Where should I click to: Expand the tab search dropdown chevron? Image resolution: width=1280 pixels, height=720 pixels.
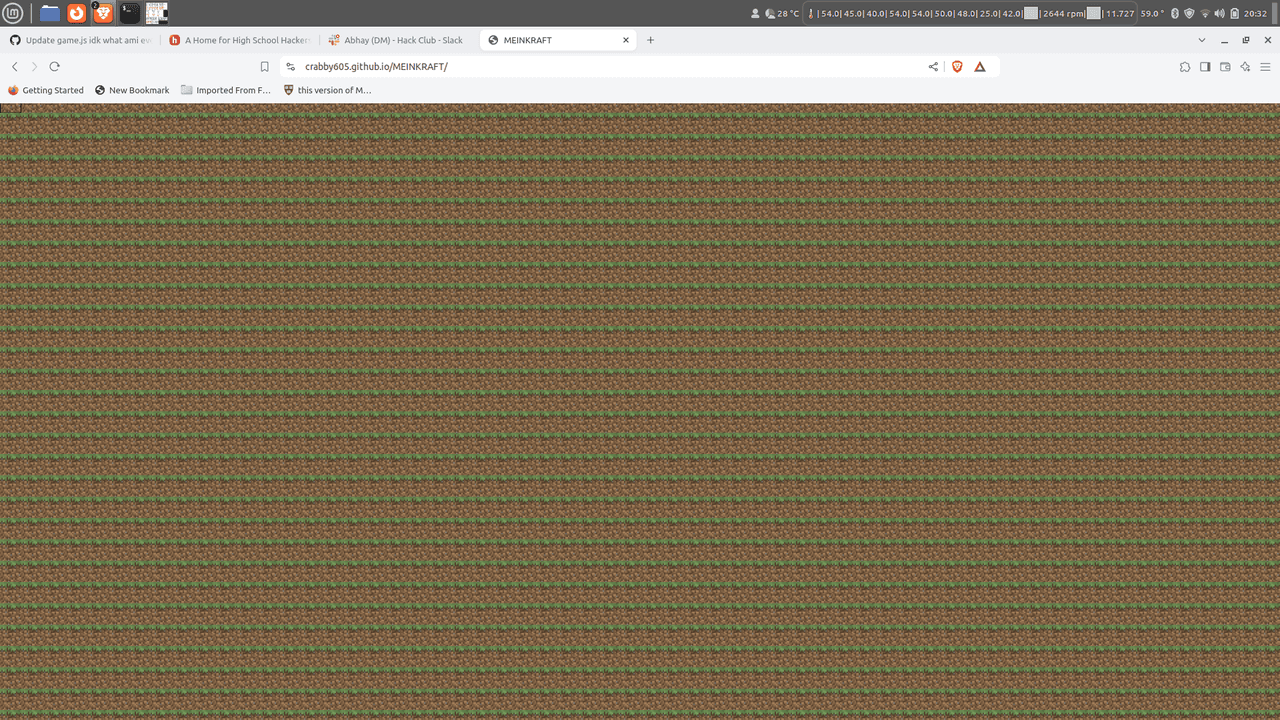(1202, 40)
